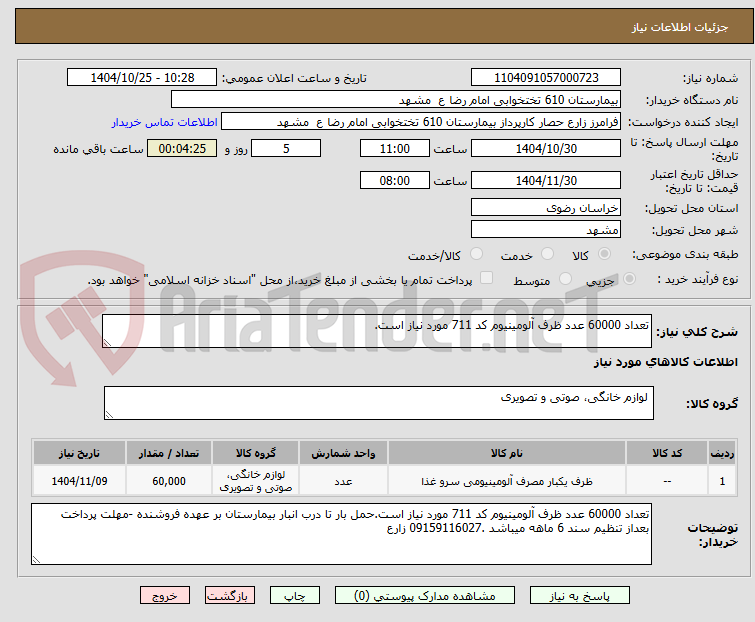Open مشاهده مدارک پیوستی (0) button
This screenshot has width=755, height=622.
pos(425,596)
